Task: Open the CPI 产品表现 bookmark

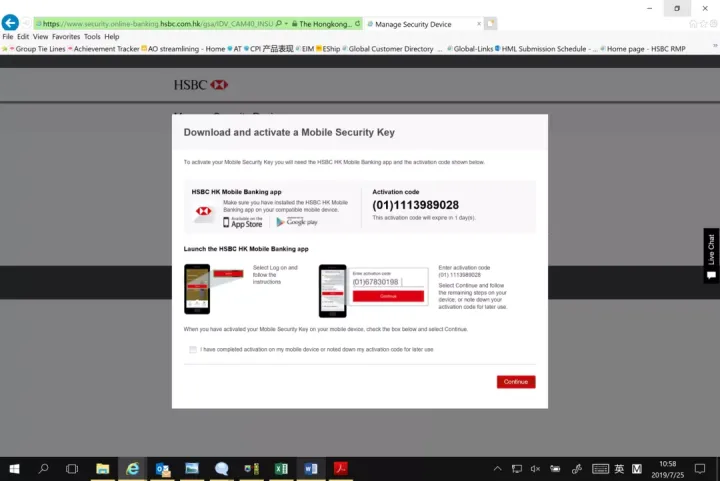Action: click(269, 49)
